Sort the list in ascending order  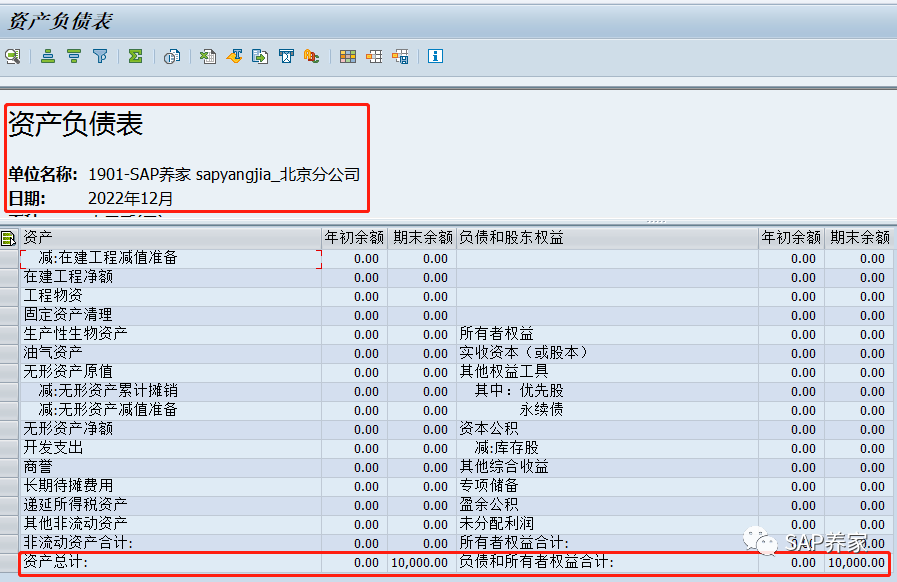pyautogui.click(x=48, y=56)
